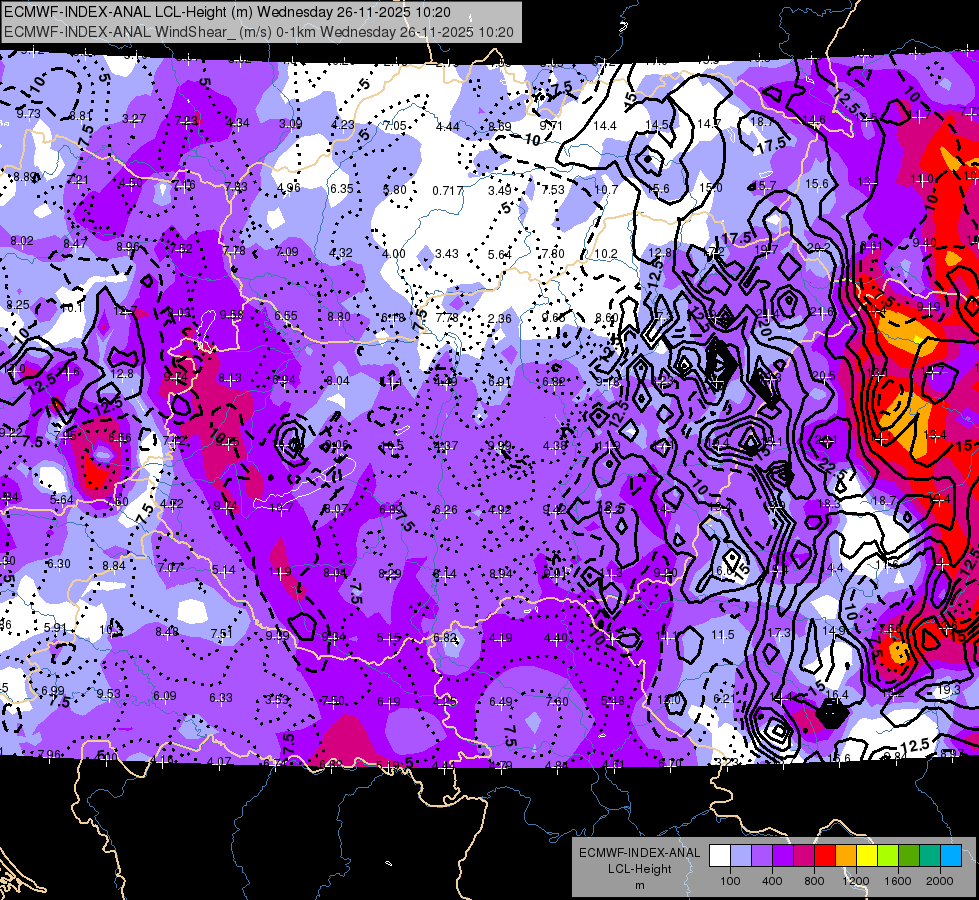This screenshot has height=900, width=979.
Task: Click the grid value 4.32
Action: (341, 253)
